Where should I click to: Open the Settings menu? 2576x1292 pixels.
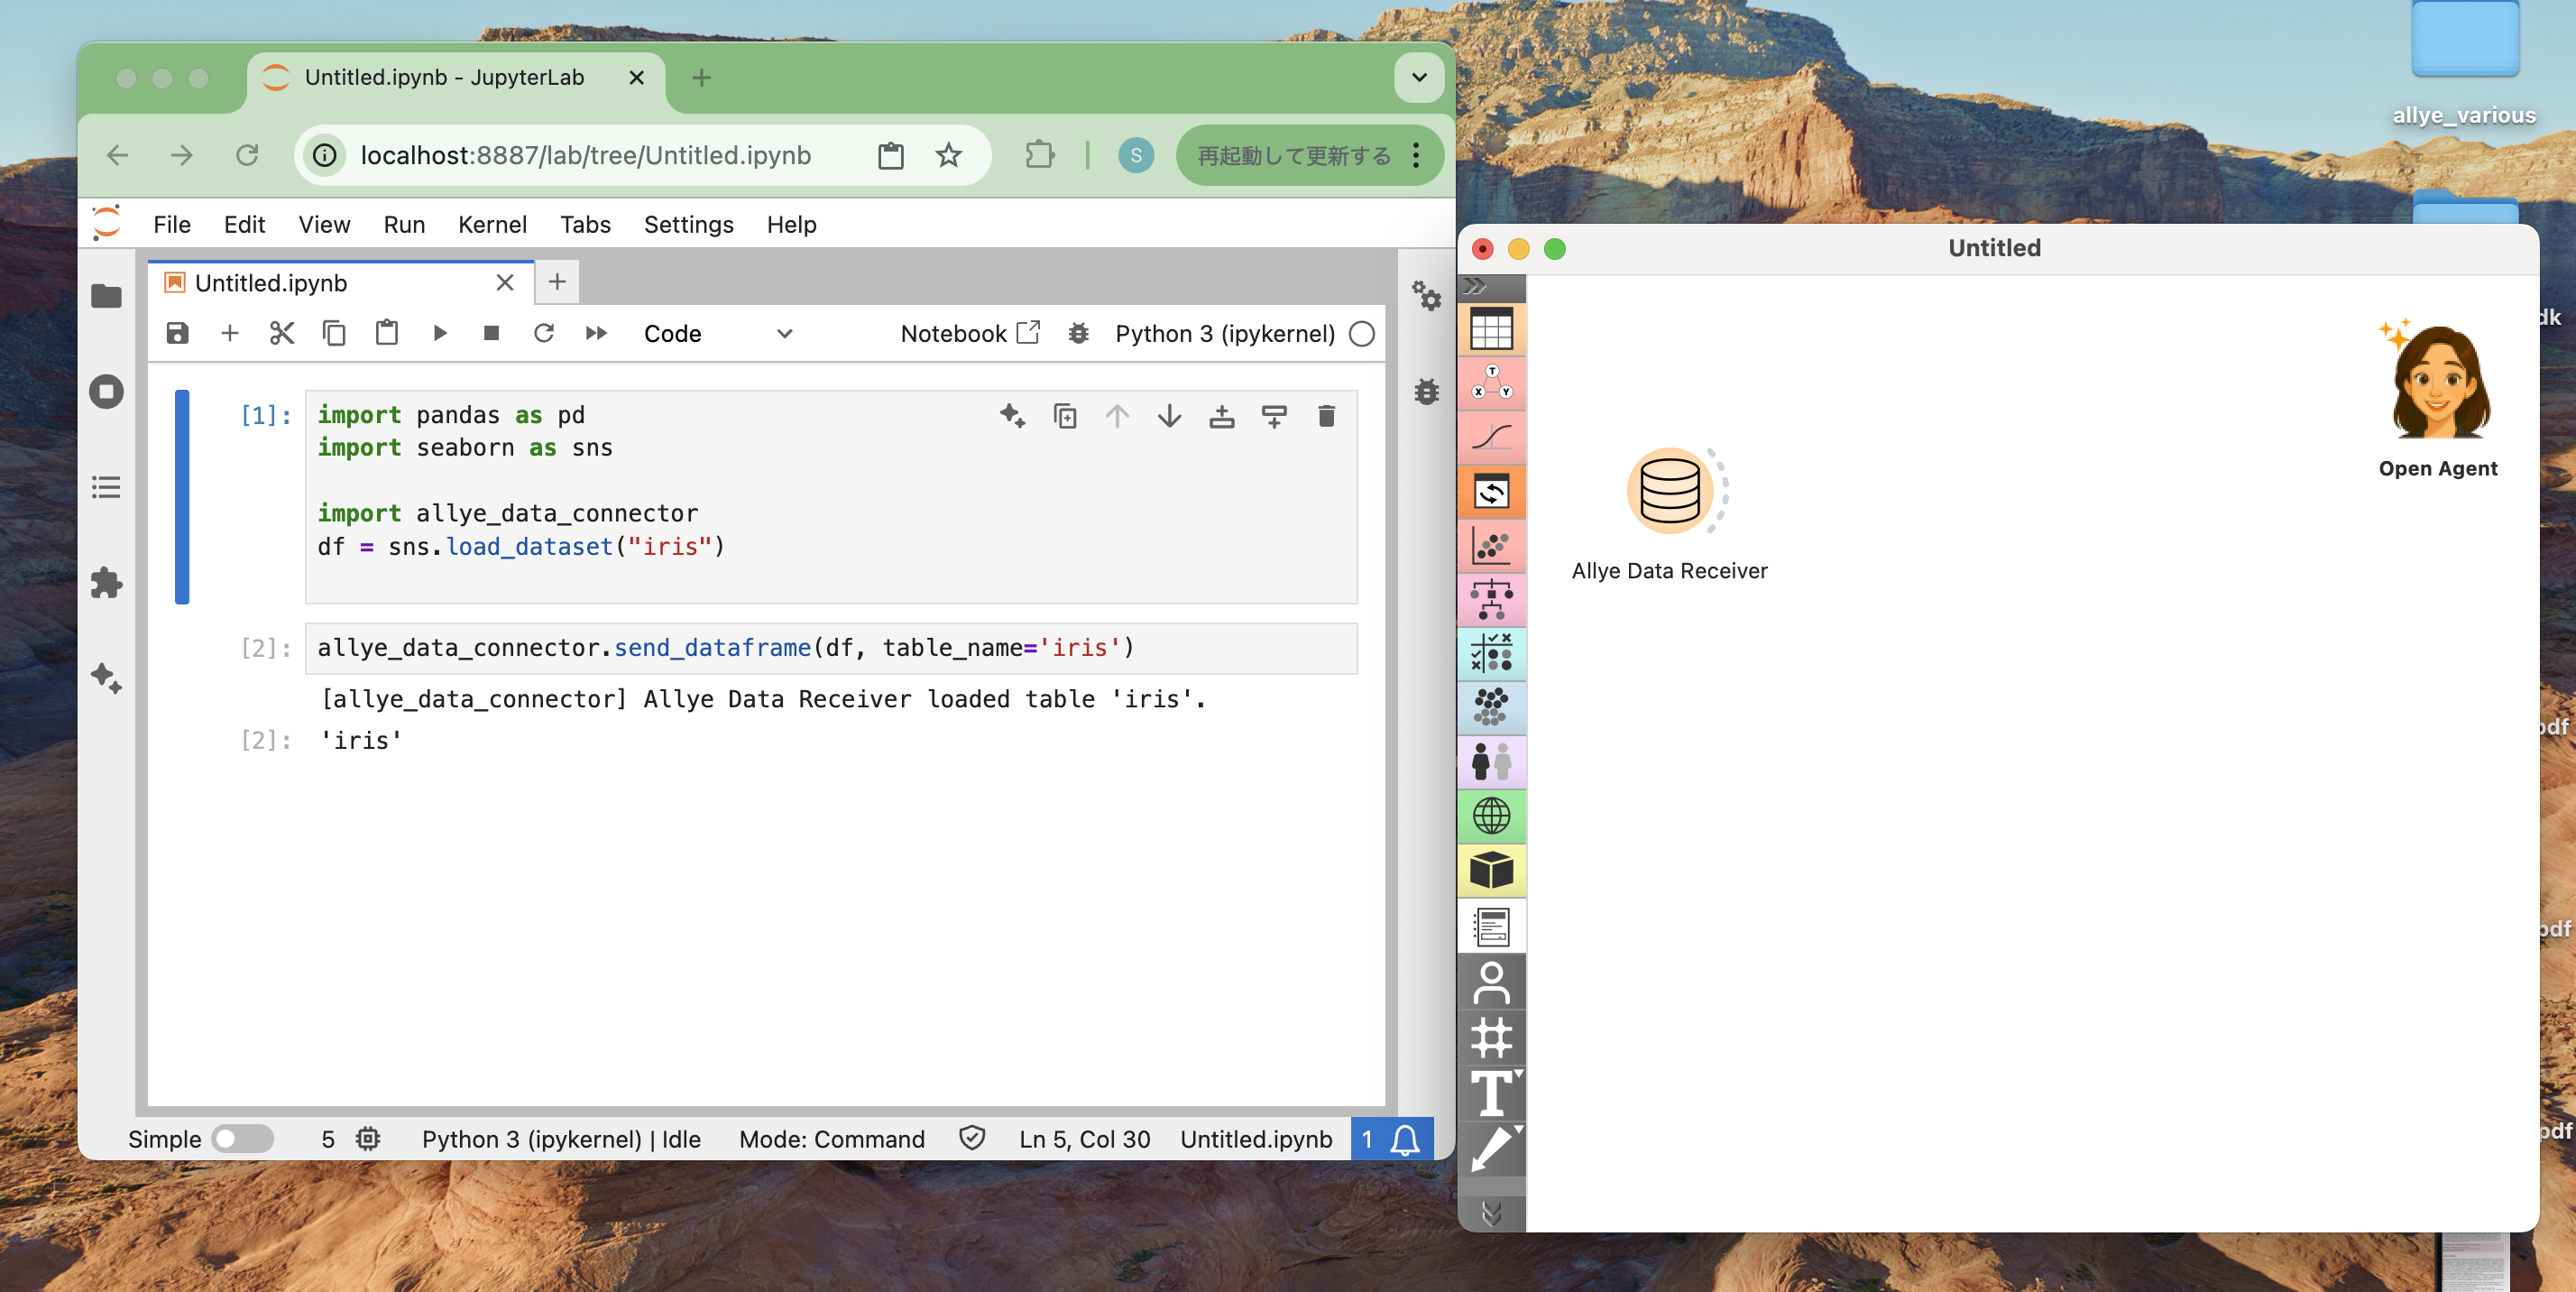pyautogui.click(x=688, y=224)
